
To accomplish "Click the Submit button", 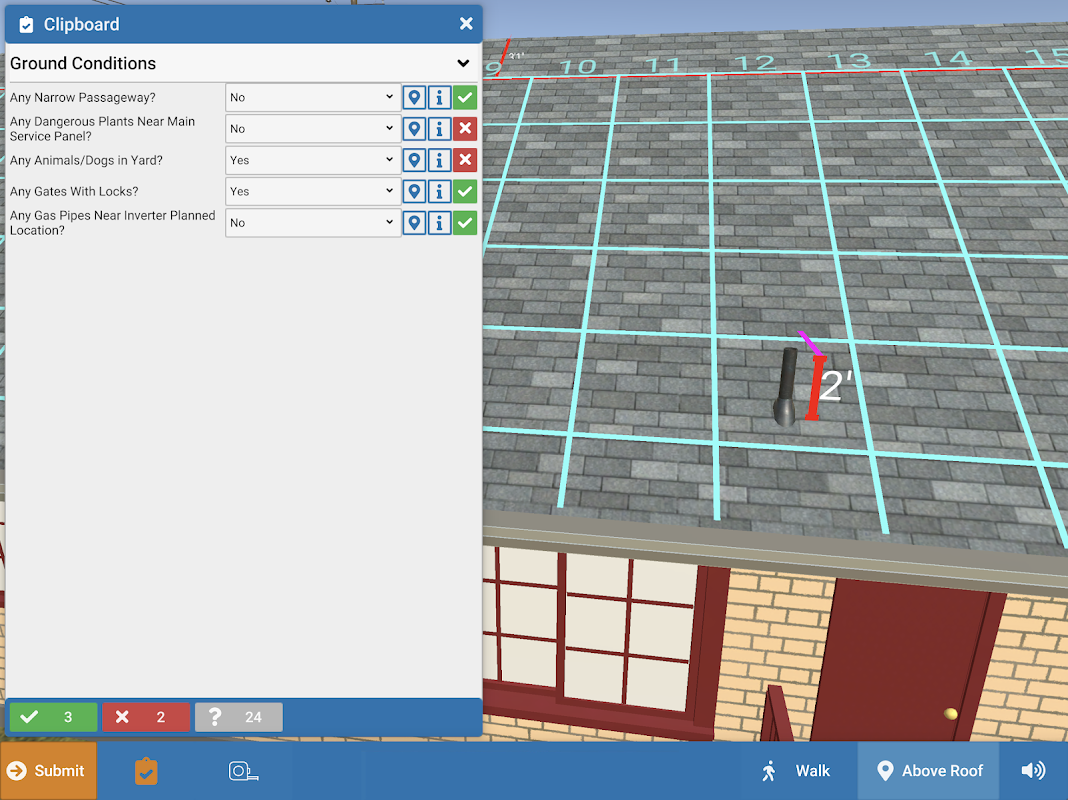I will [x=48, y=771].
